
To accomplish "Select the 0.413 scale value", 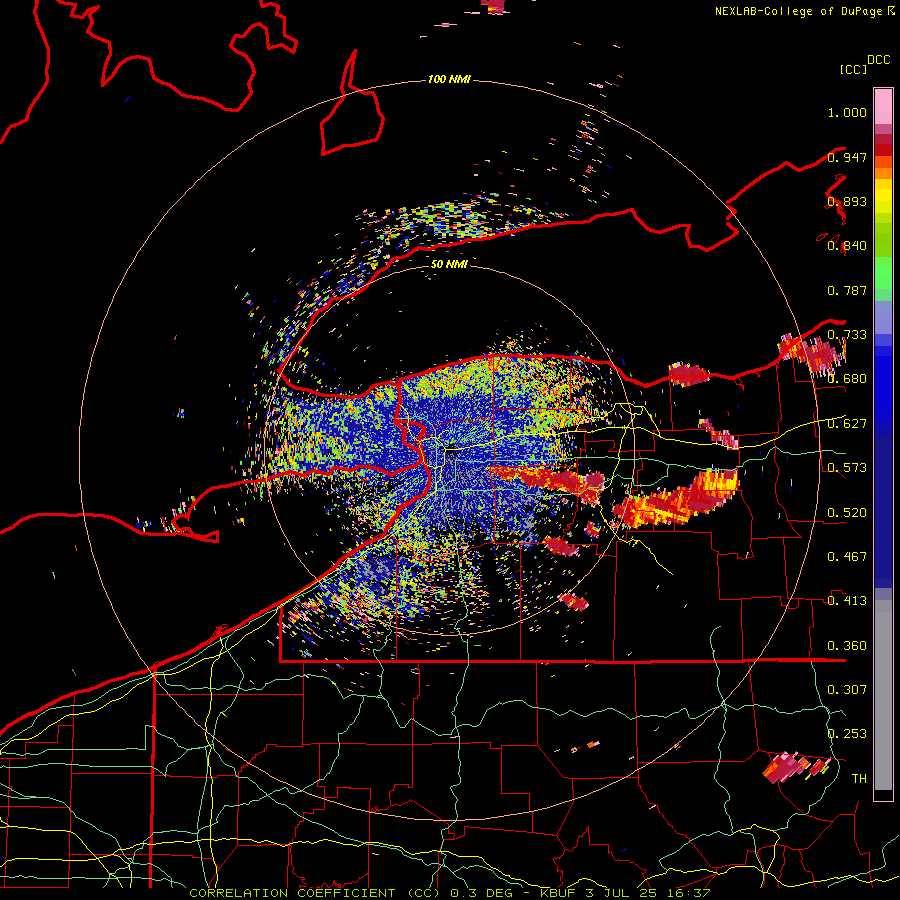I will (x=847, y=601).
